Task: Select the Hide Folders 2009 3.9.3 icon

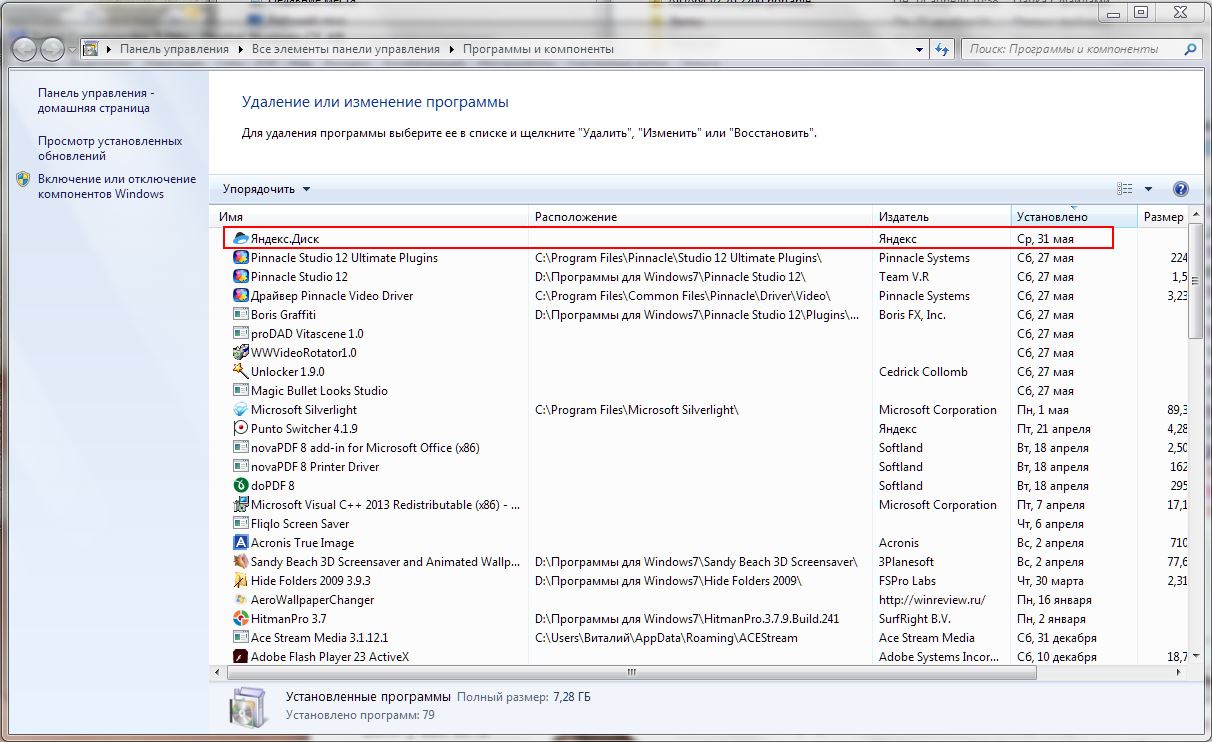Action: click(x=240, y=581)
